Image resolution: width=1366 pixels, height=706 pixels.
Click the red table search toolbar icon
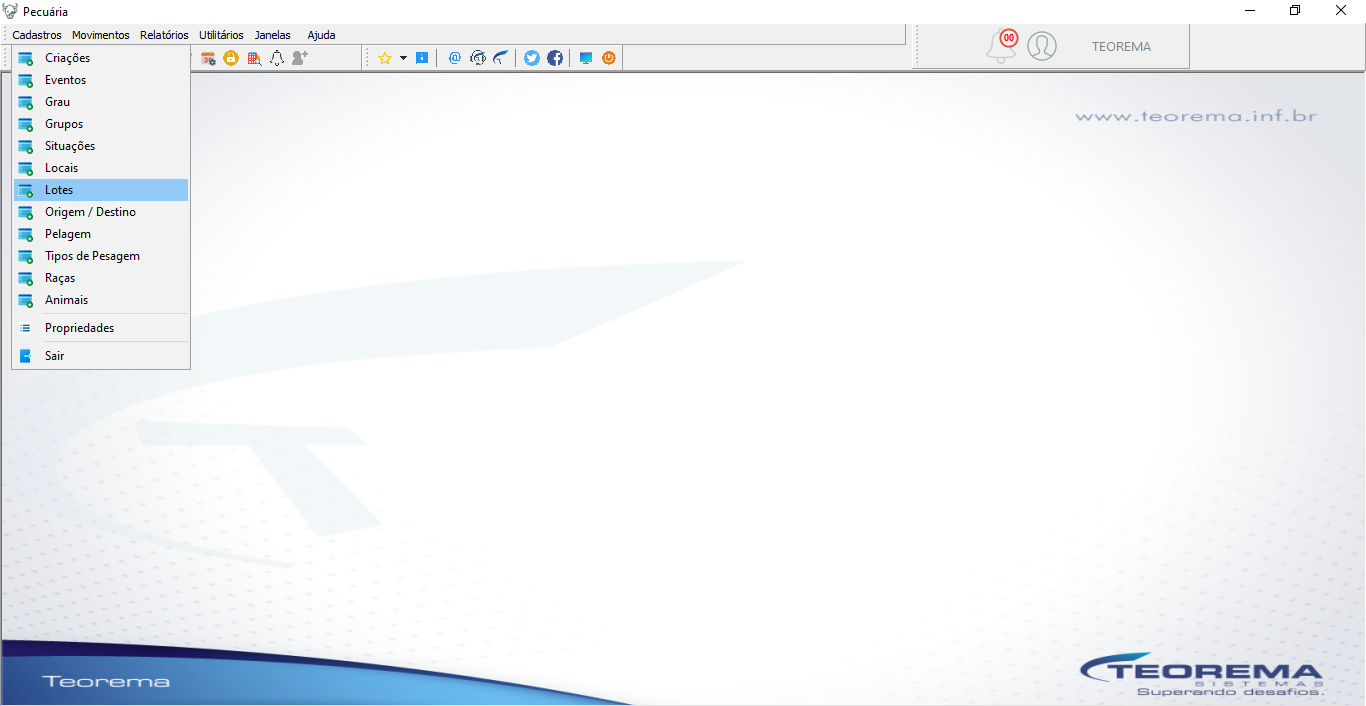[254, 58]
